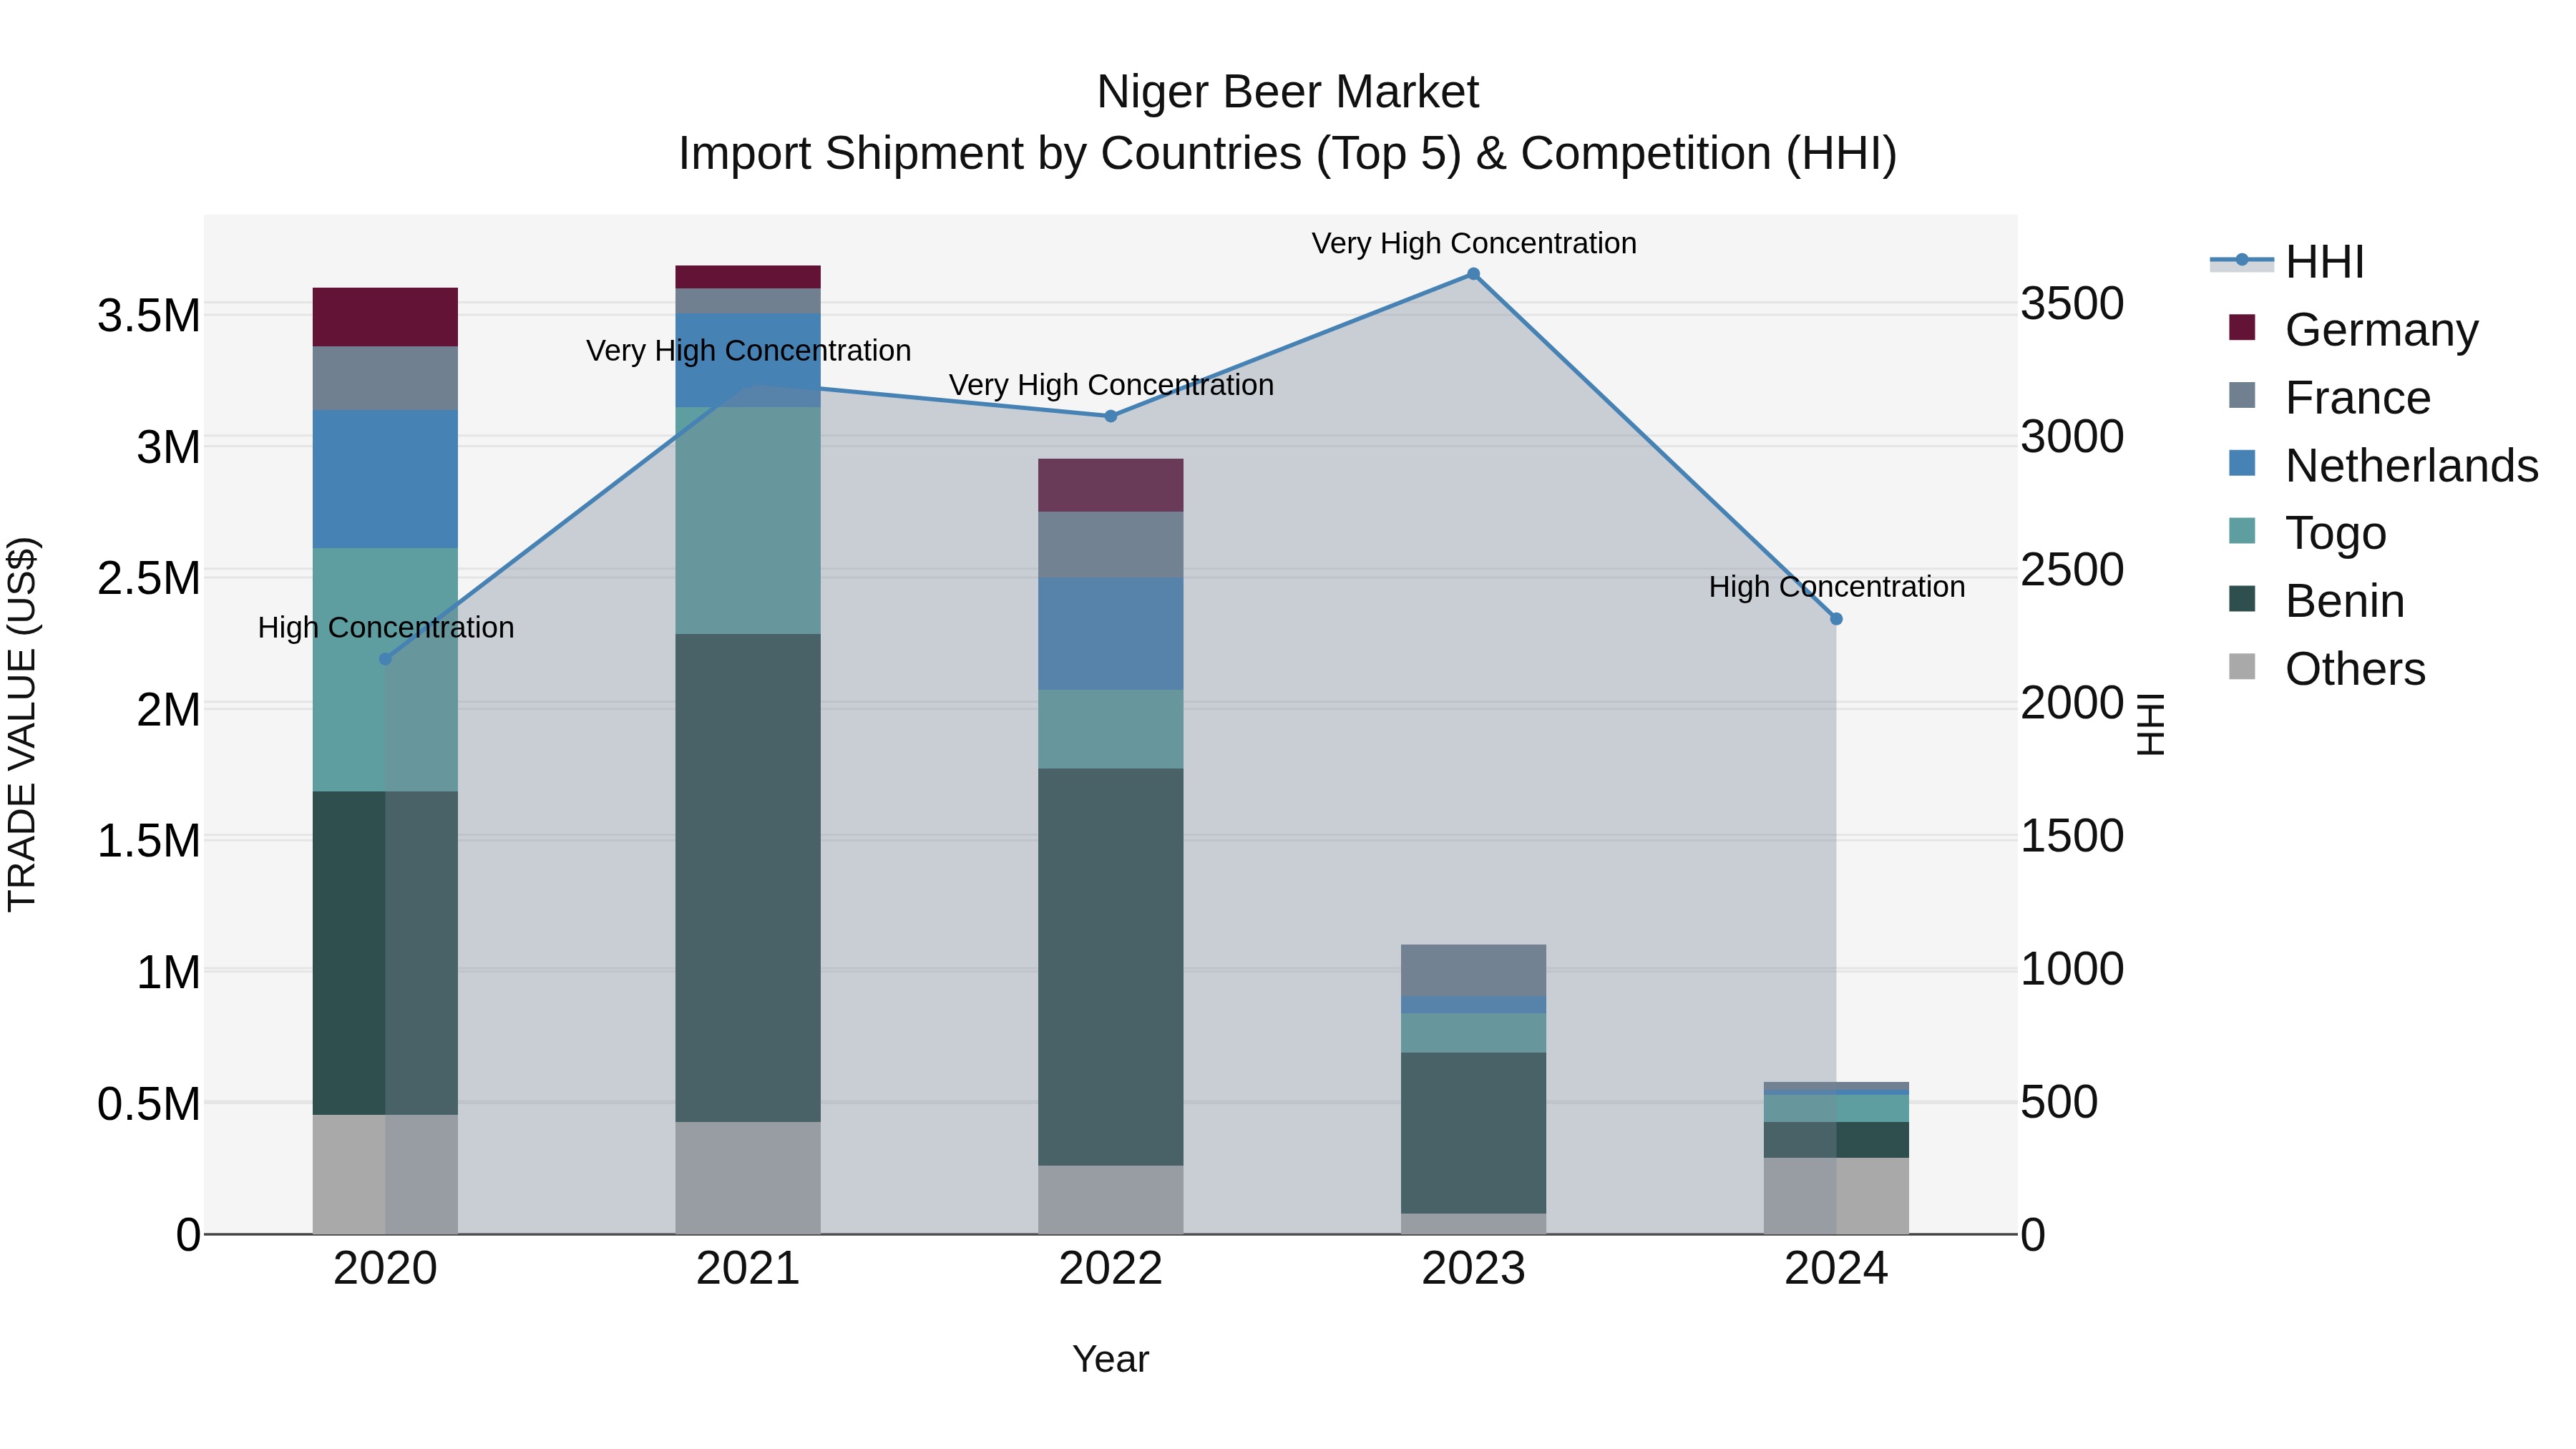Toggle the Germany legend entry
The width and height of the screenshot is (2576, 1449).
click(x=2354, y=330)
